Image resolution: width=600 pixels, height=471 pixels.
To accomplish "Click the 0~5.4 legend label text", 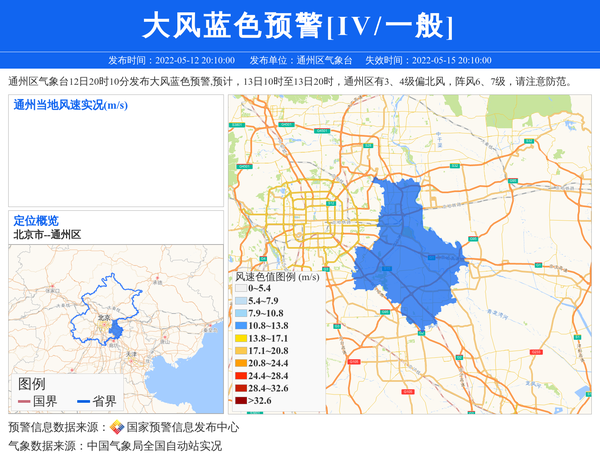I will [259, 288].
